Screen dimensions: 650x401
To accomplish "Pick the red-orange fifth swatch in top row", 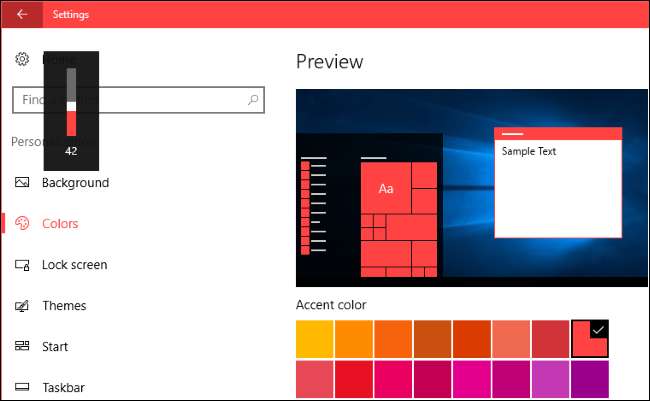I will [x=472, y=339].
